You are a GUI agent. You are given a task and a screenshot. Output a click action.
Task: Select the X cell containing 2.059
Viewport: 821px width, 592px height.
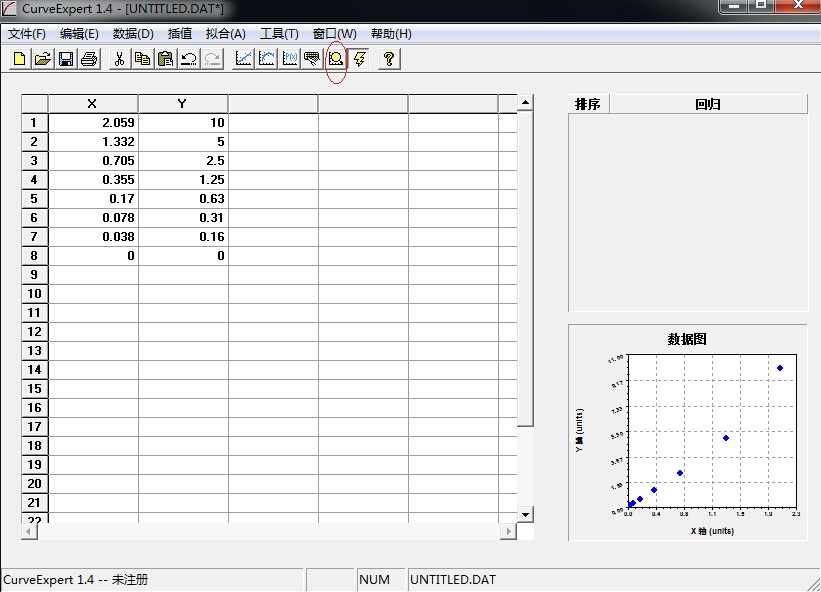93,123
